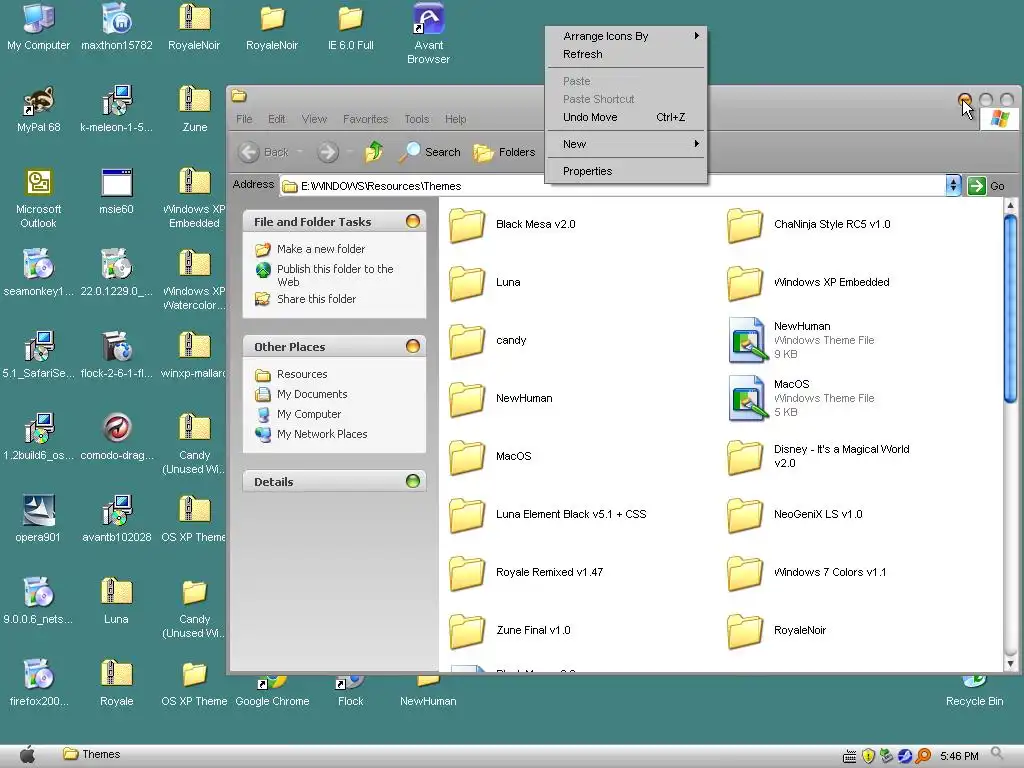
Task: Open the My Computer desktop icon
Action: [39, 27]
